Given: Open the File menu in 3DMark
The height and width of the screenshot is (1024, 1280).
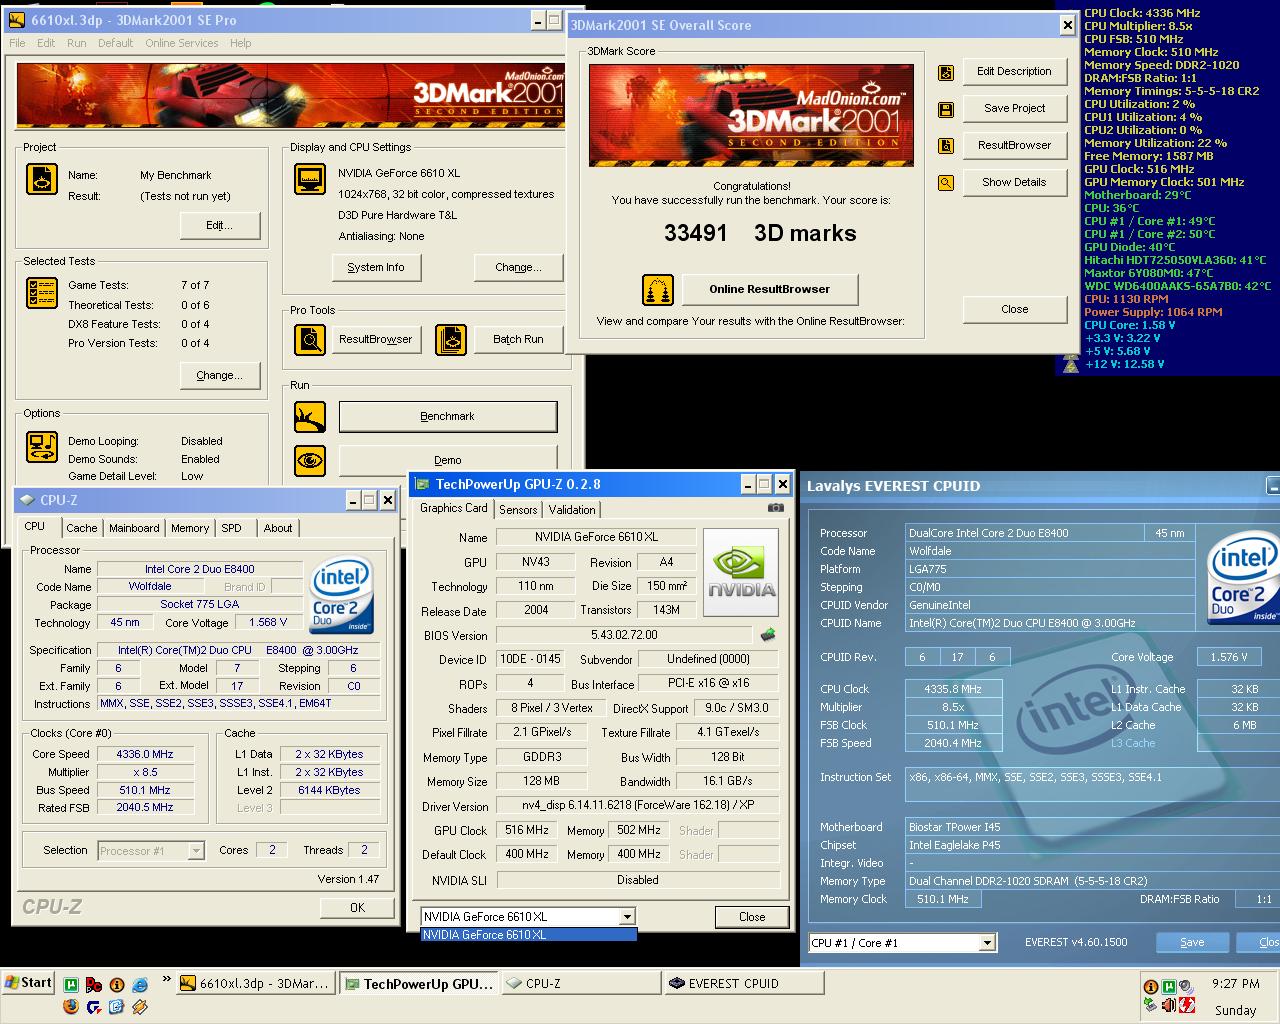Looking at the screenshot, I should [x=17, y=43].
